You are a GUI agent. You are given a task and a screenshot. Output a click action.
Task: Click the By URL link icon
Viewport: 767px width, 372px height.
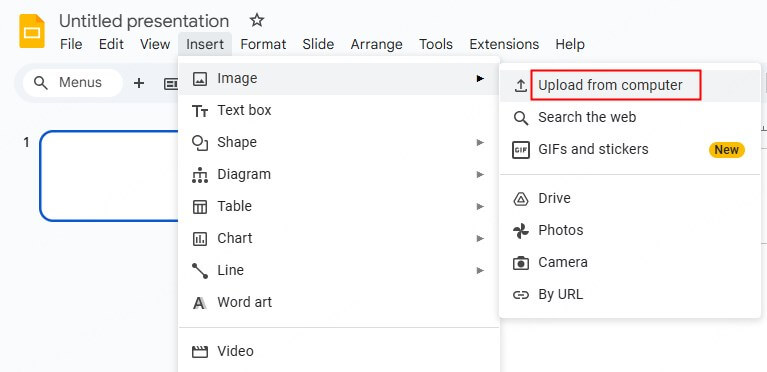tap(520, 295)
